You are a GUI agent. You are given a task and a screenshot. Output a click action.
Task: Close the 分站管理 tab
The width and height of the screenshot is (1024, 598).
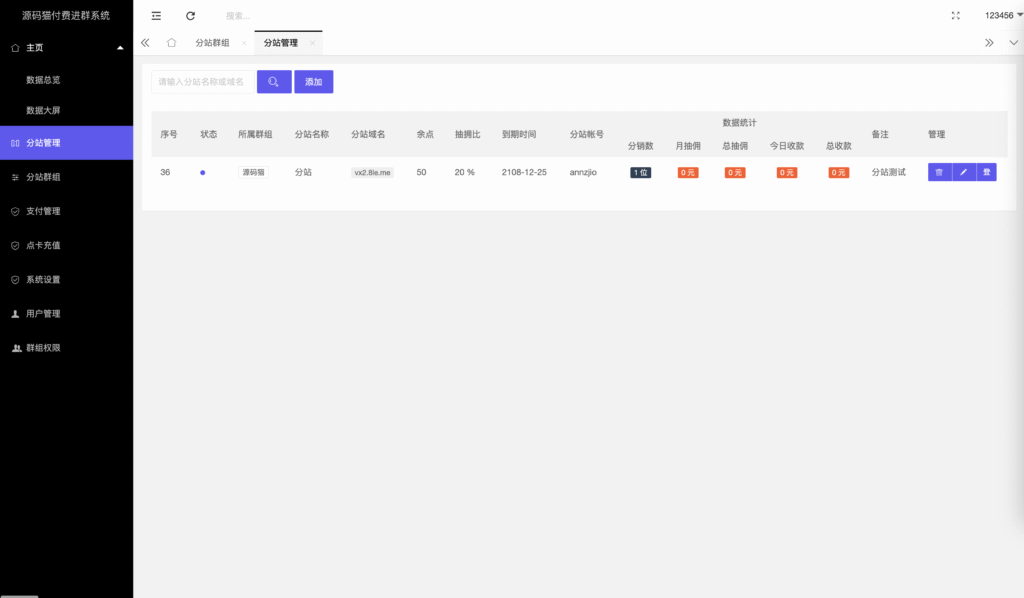tap(313, 43)
